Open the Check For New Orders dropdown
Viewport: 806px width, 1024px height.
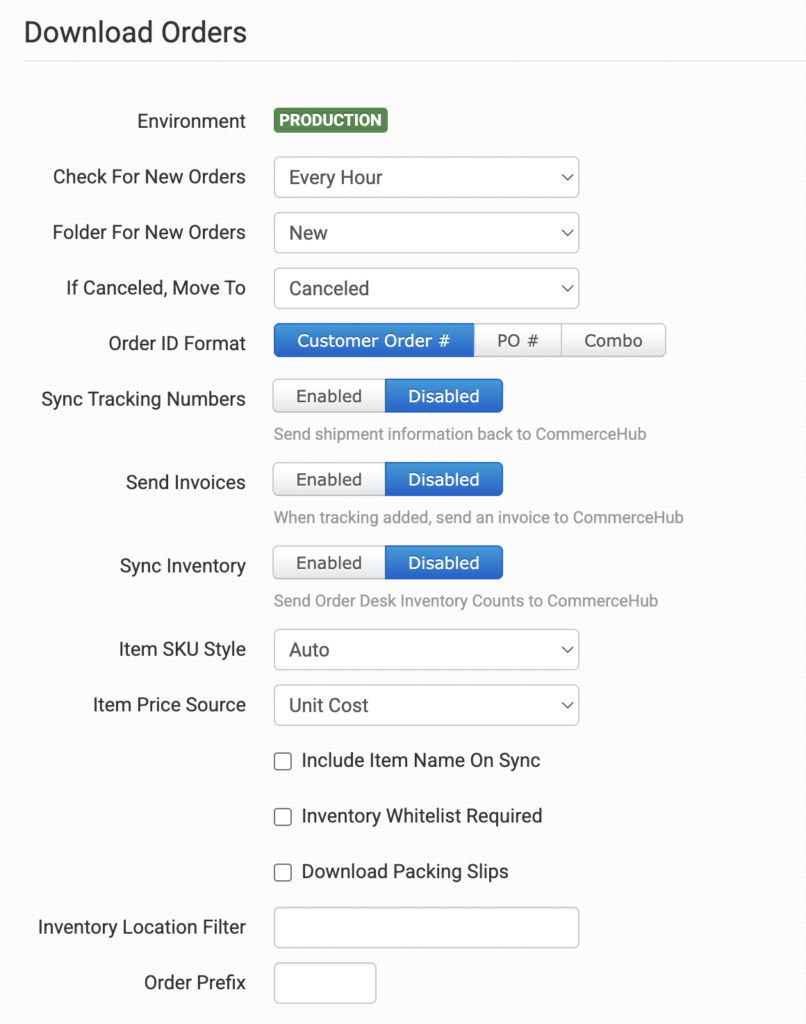click(x=426, y=178)
